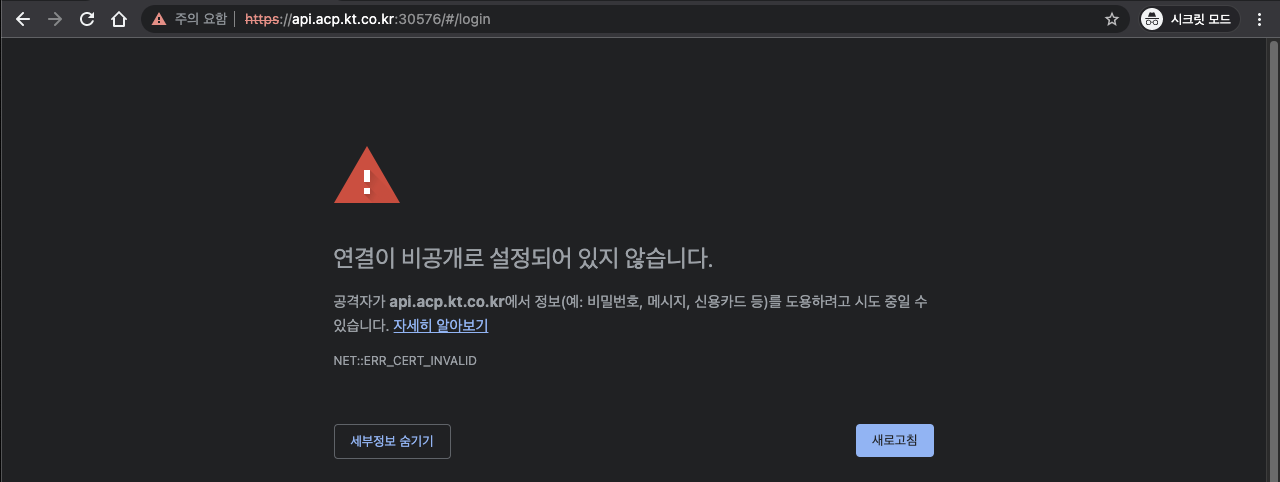Reload the page with the toolbar refresh icon
Image resolution: width=1280 pixels, height=482 pixels.
tap(87, 19)
